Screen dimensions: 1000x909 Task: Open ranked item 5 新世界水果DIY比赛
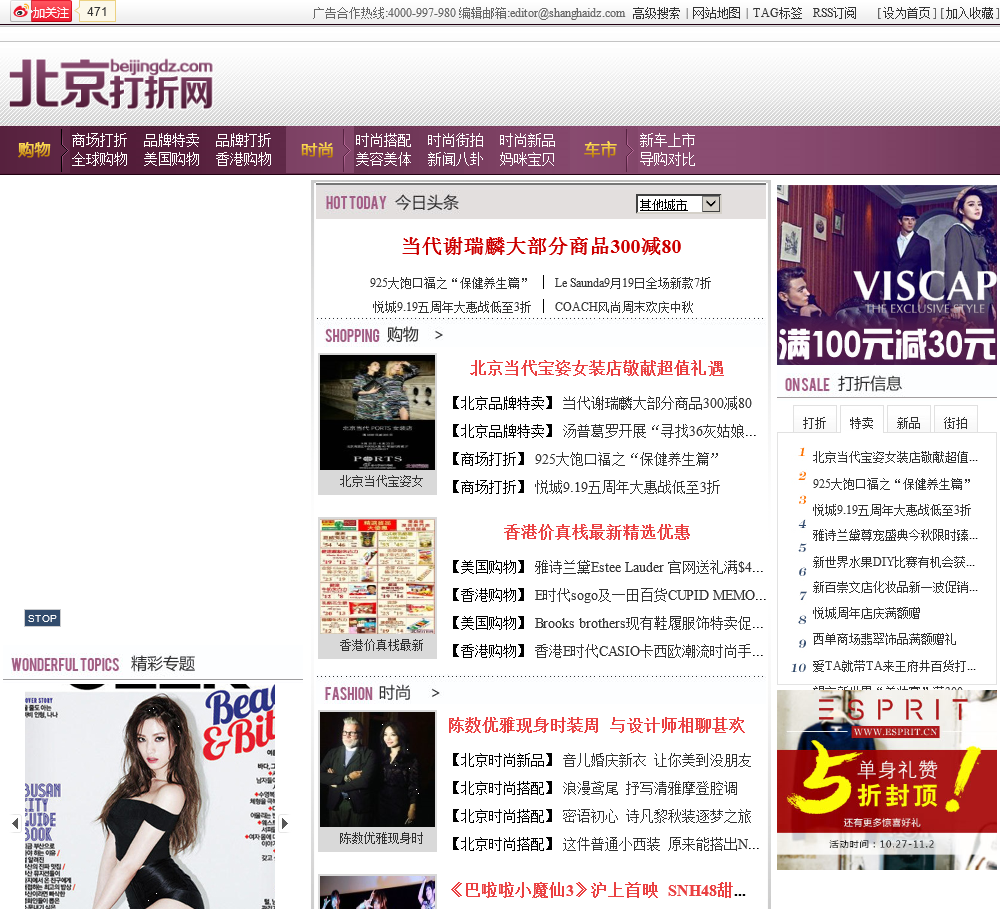tap(893, 562)
